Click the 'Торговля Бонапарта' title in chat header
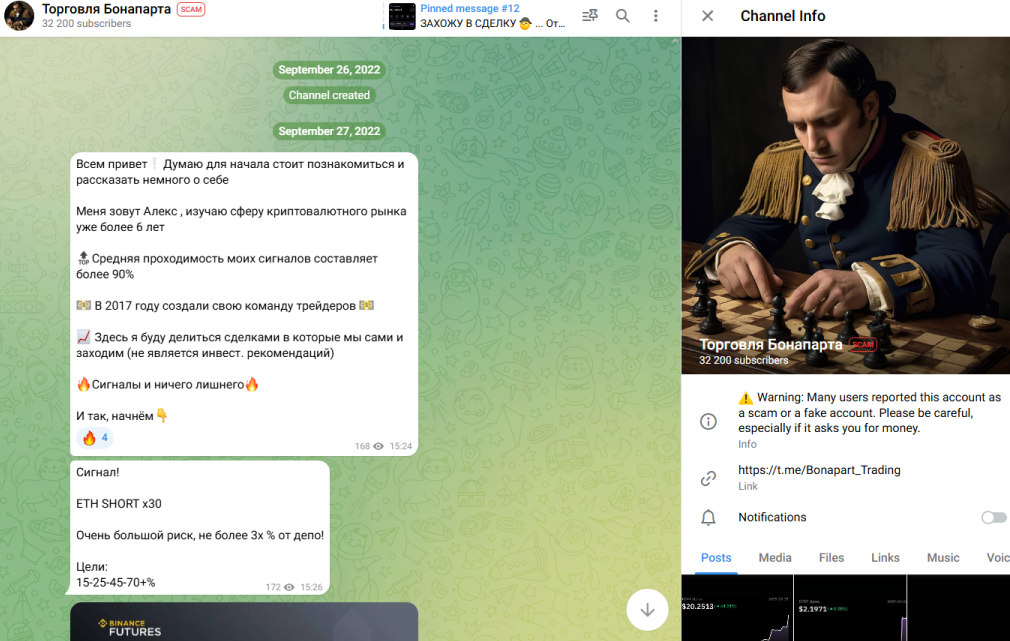The width and height of the screenshot is (1010, 641). click(x=106, y=9)
